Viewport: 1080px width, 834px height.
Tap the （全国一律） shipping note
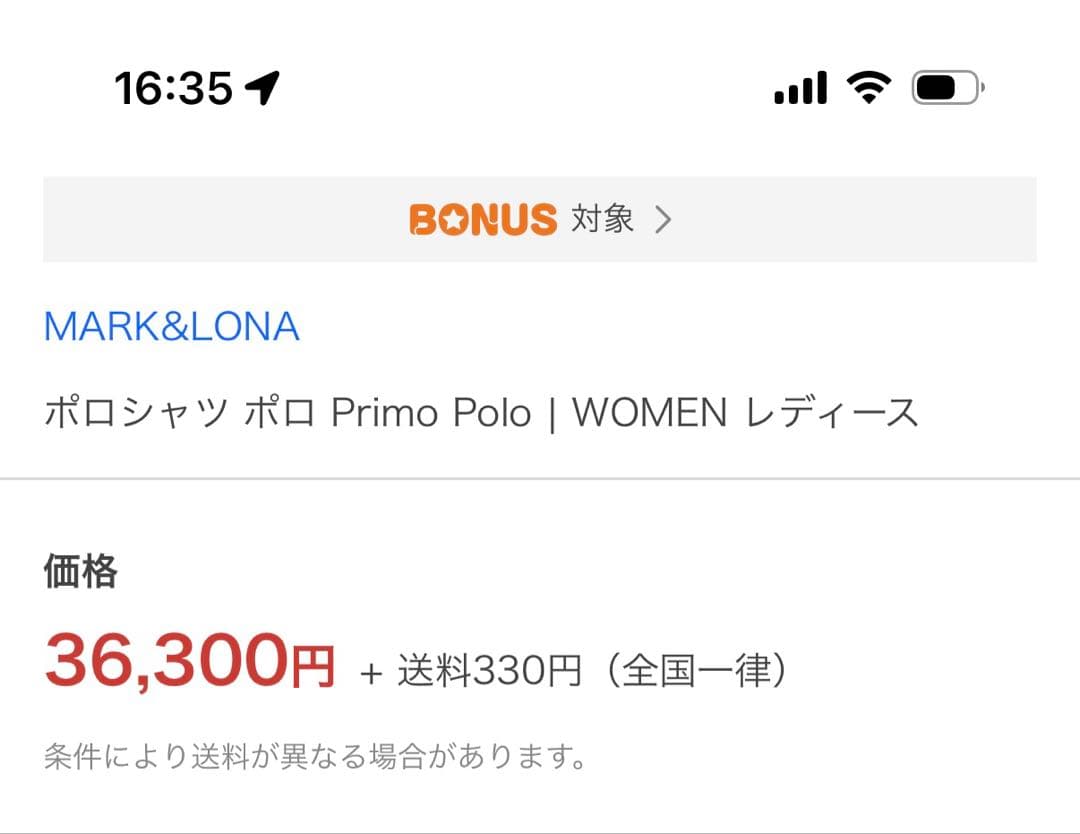(694, 670)
